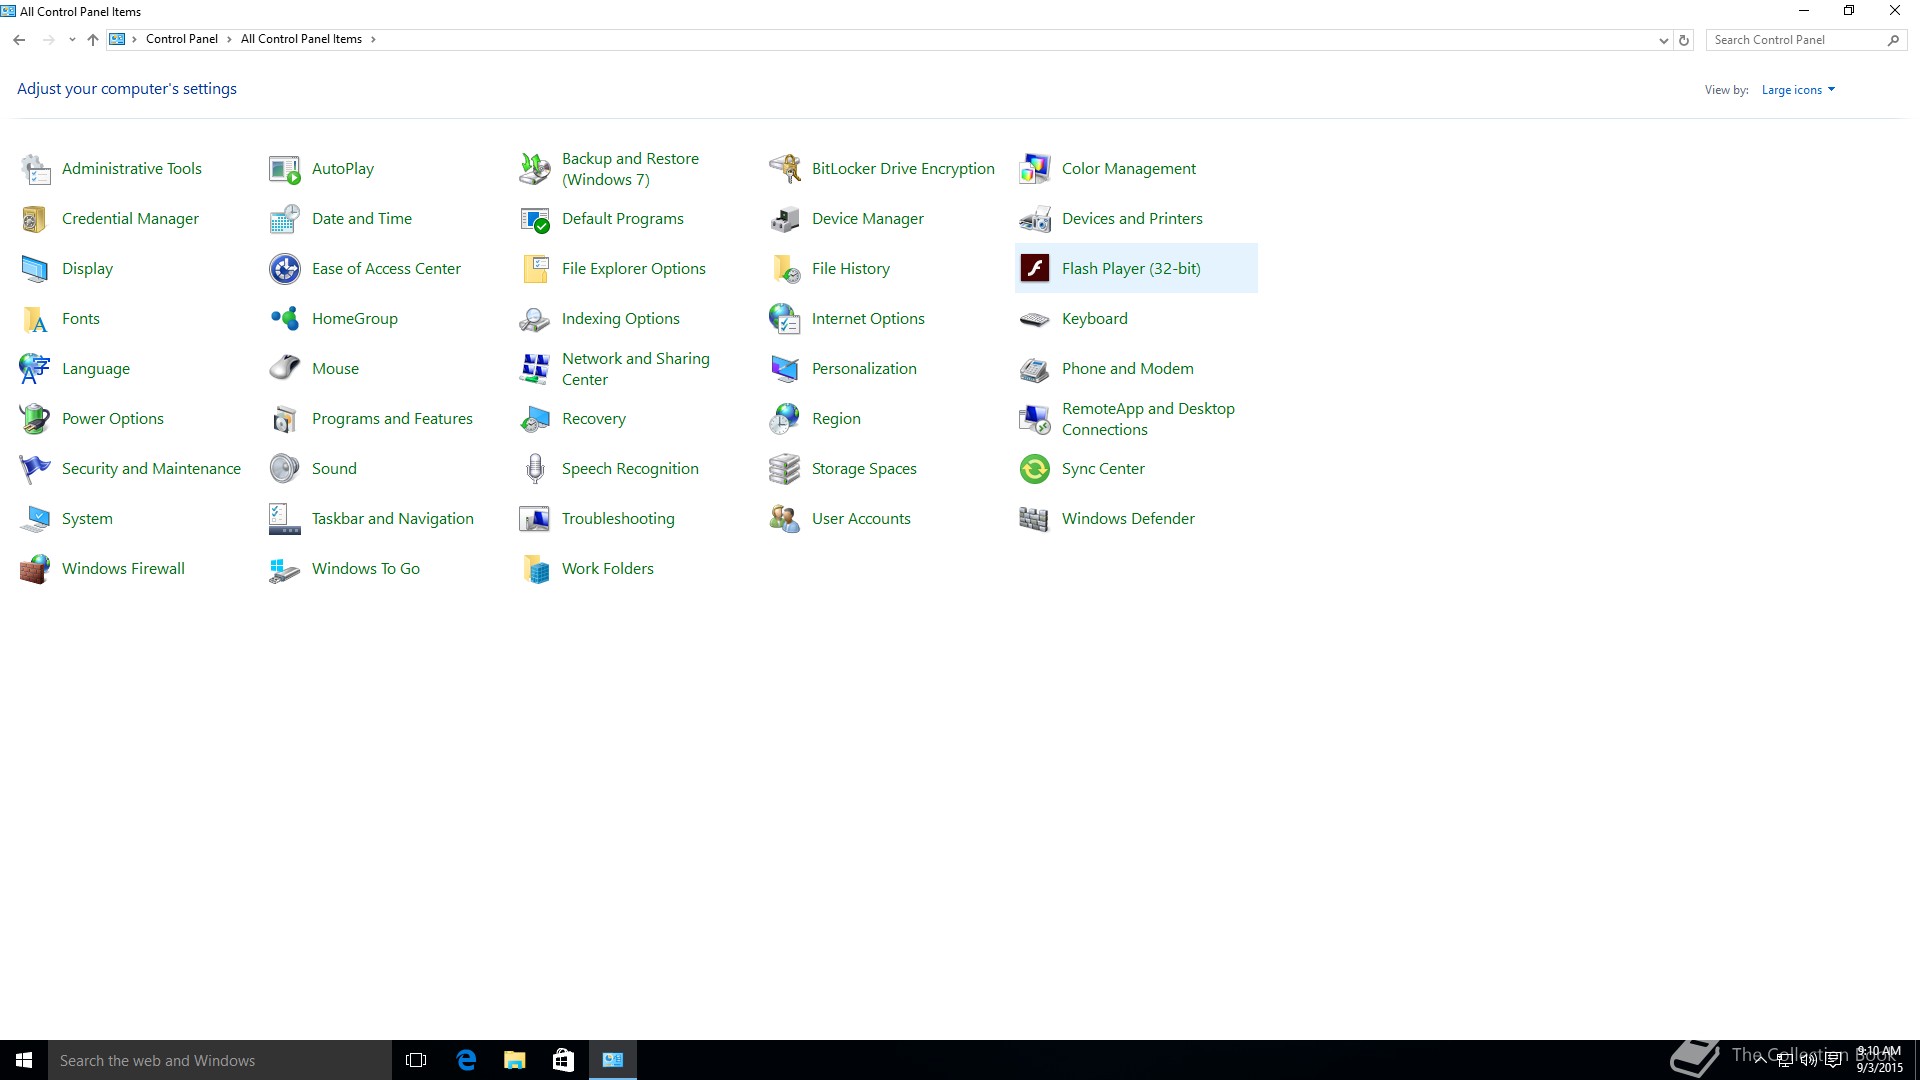
Task: Open the File History icon
Action: (785, 269)
